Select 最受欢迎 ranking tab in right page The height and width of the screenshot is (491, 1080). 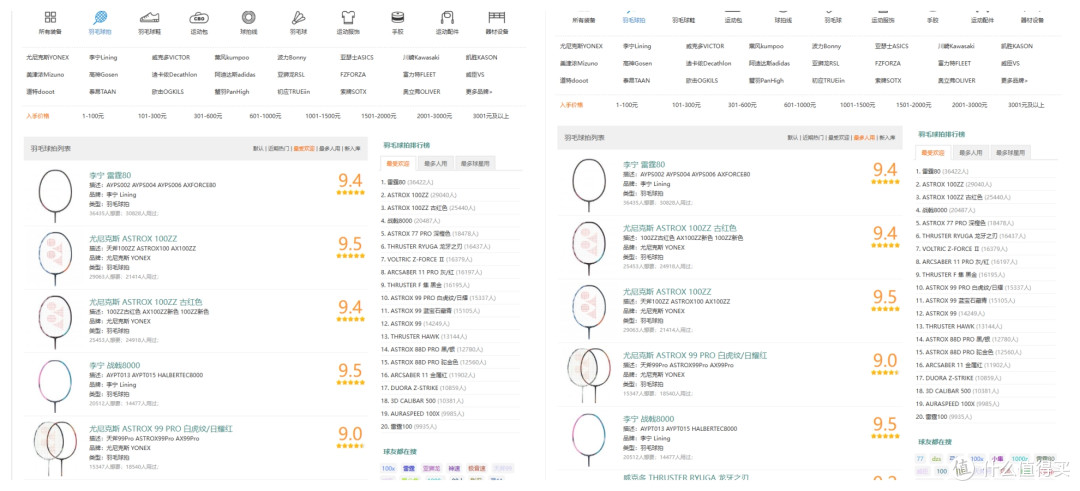point(933,152)
